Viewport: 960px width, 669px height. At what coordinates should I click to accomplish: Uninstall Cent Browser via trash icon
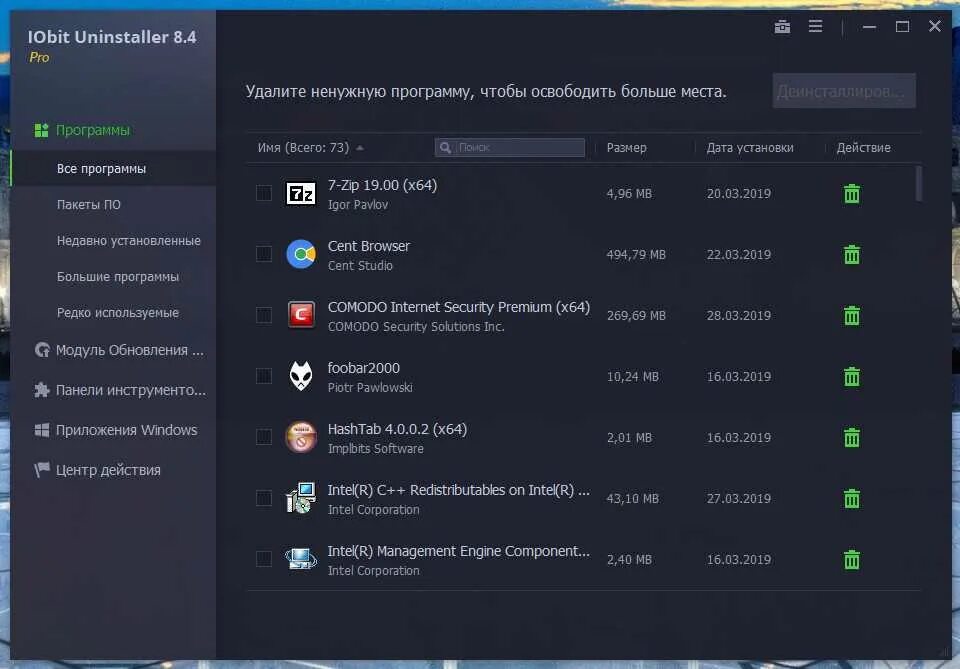click(852, 255)
